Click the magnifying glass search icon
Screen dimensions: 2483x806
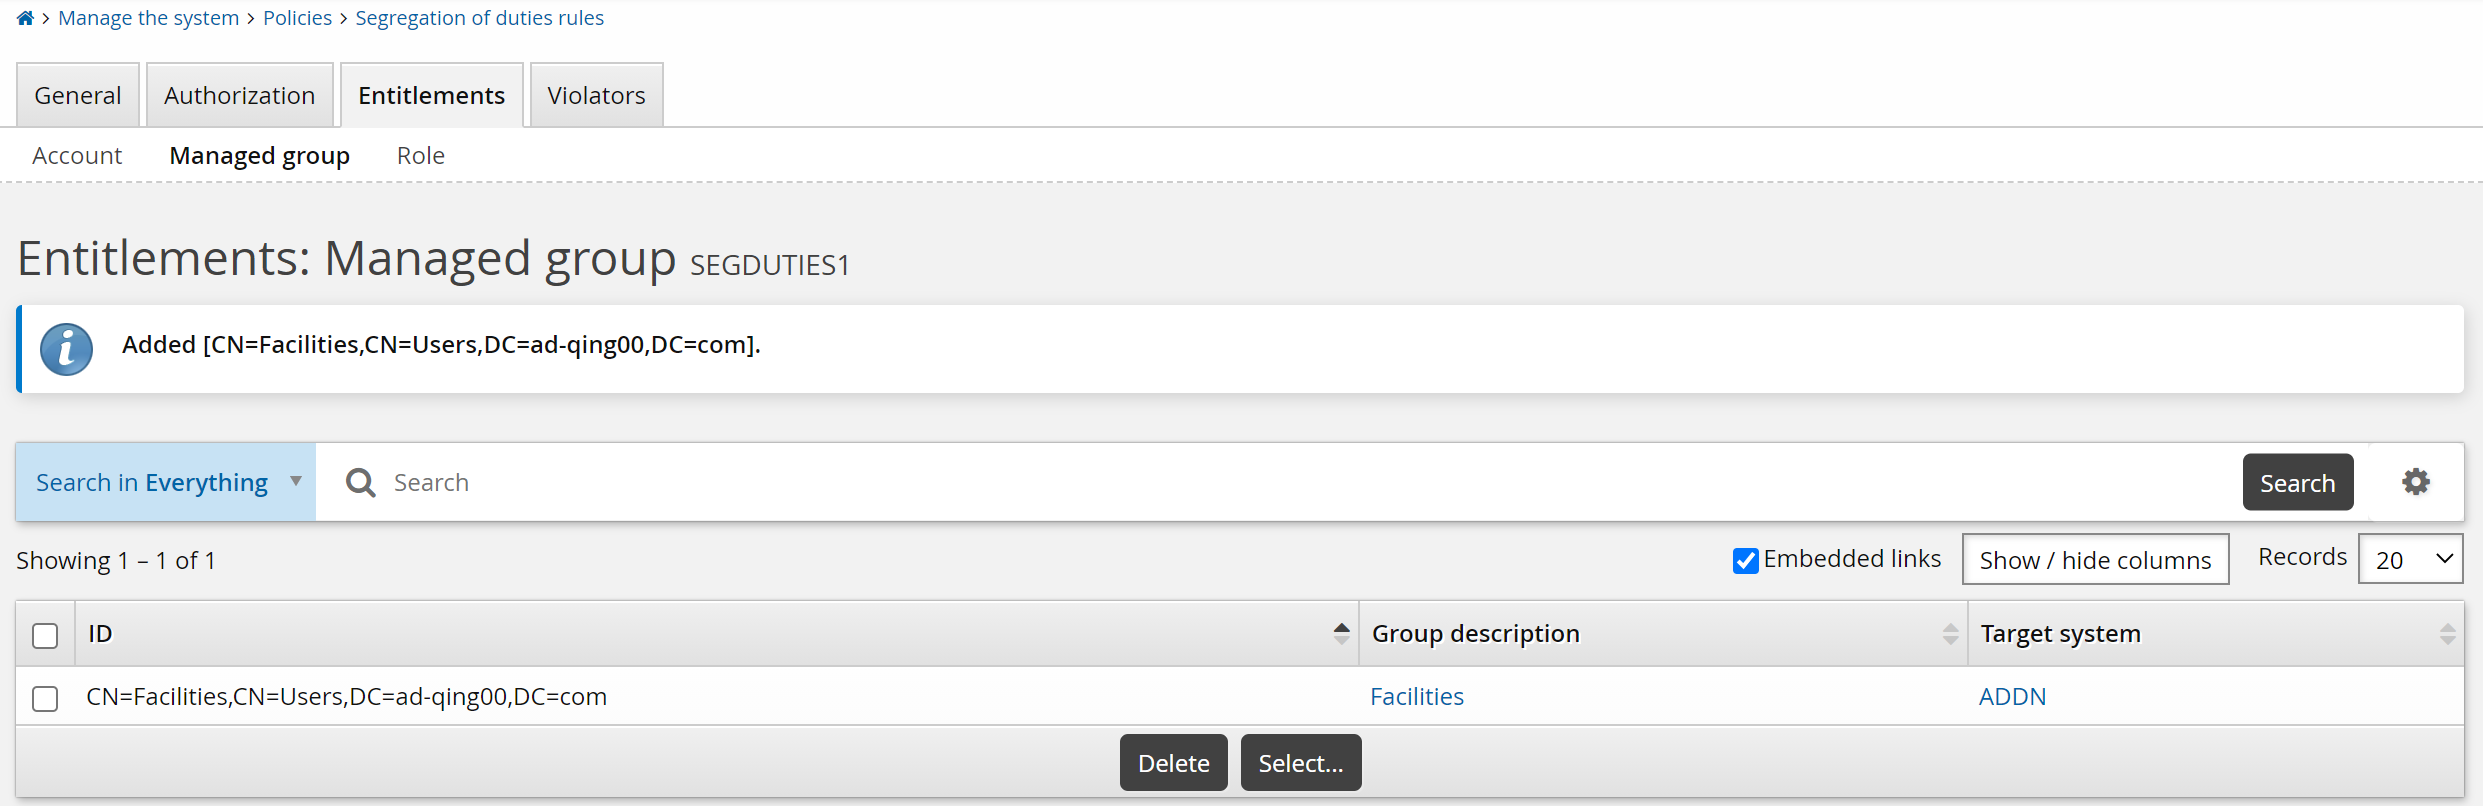360,483
